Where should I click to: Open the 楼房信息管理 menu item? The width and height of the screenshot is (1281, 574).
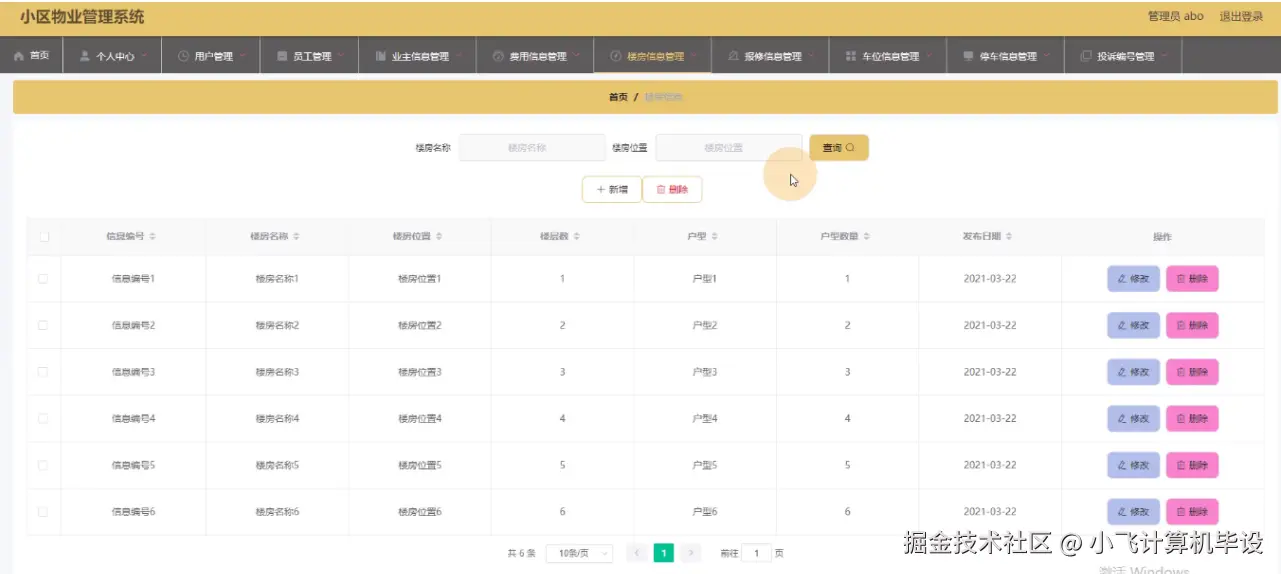(x=653, y=56)
